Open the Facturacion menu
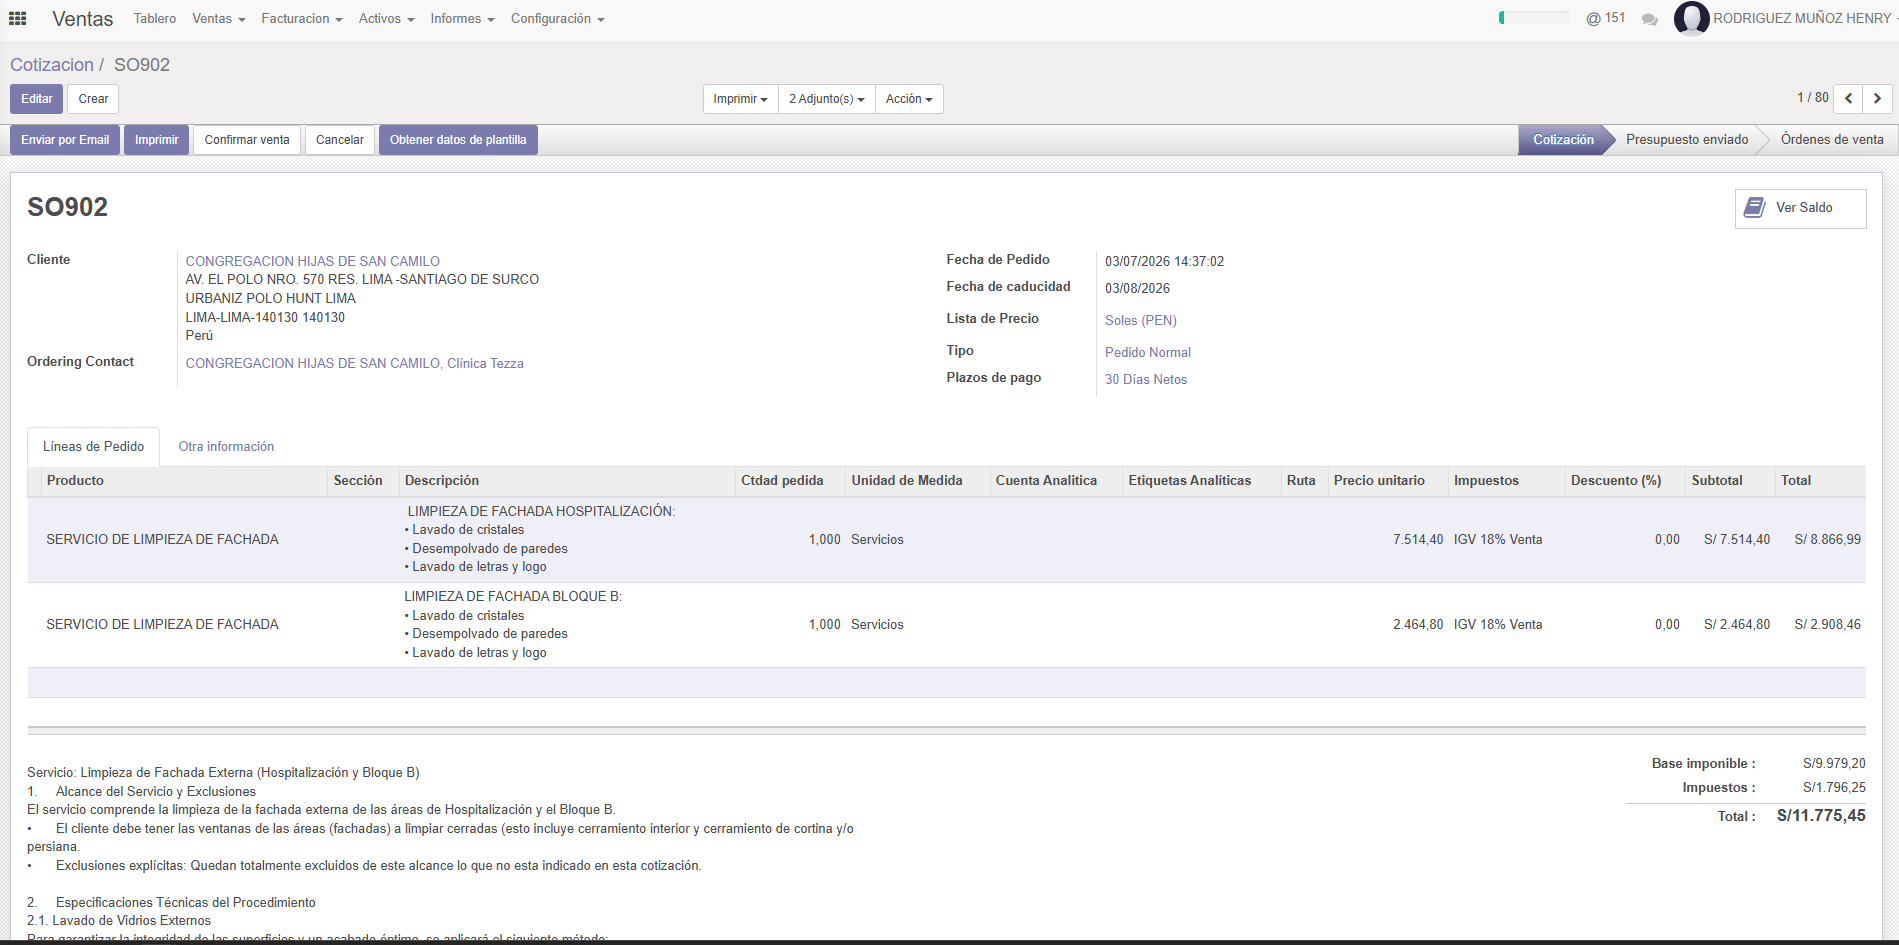 302,19
